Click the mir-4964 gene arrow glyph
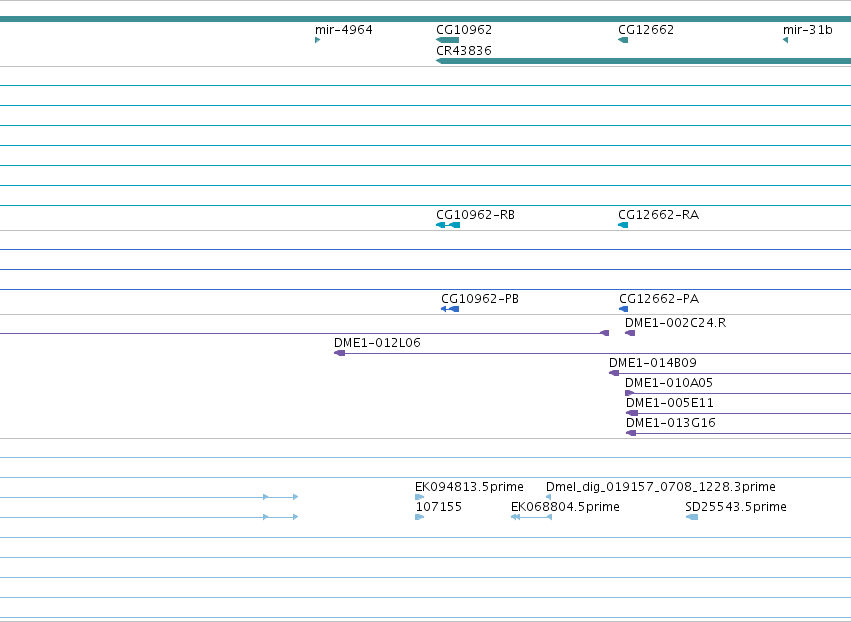851x622 pixels. tap(317, 40)
